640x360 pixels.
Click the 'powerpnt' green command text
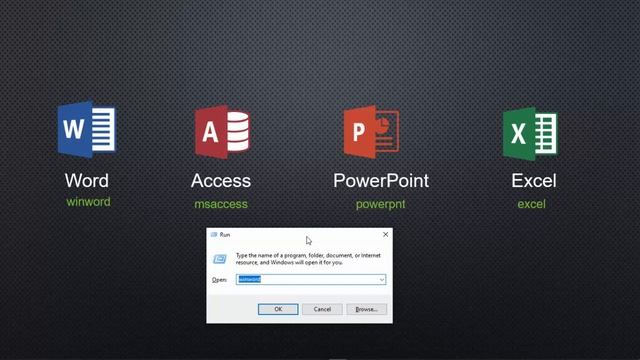pyautogui.click(x=380, y=204)
